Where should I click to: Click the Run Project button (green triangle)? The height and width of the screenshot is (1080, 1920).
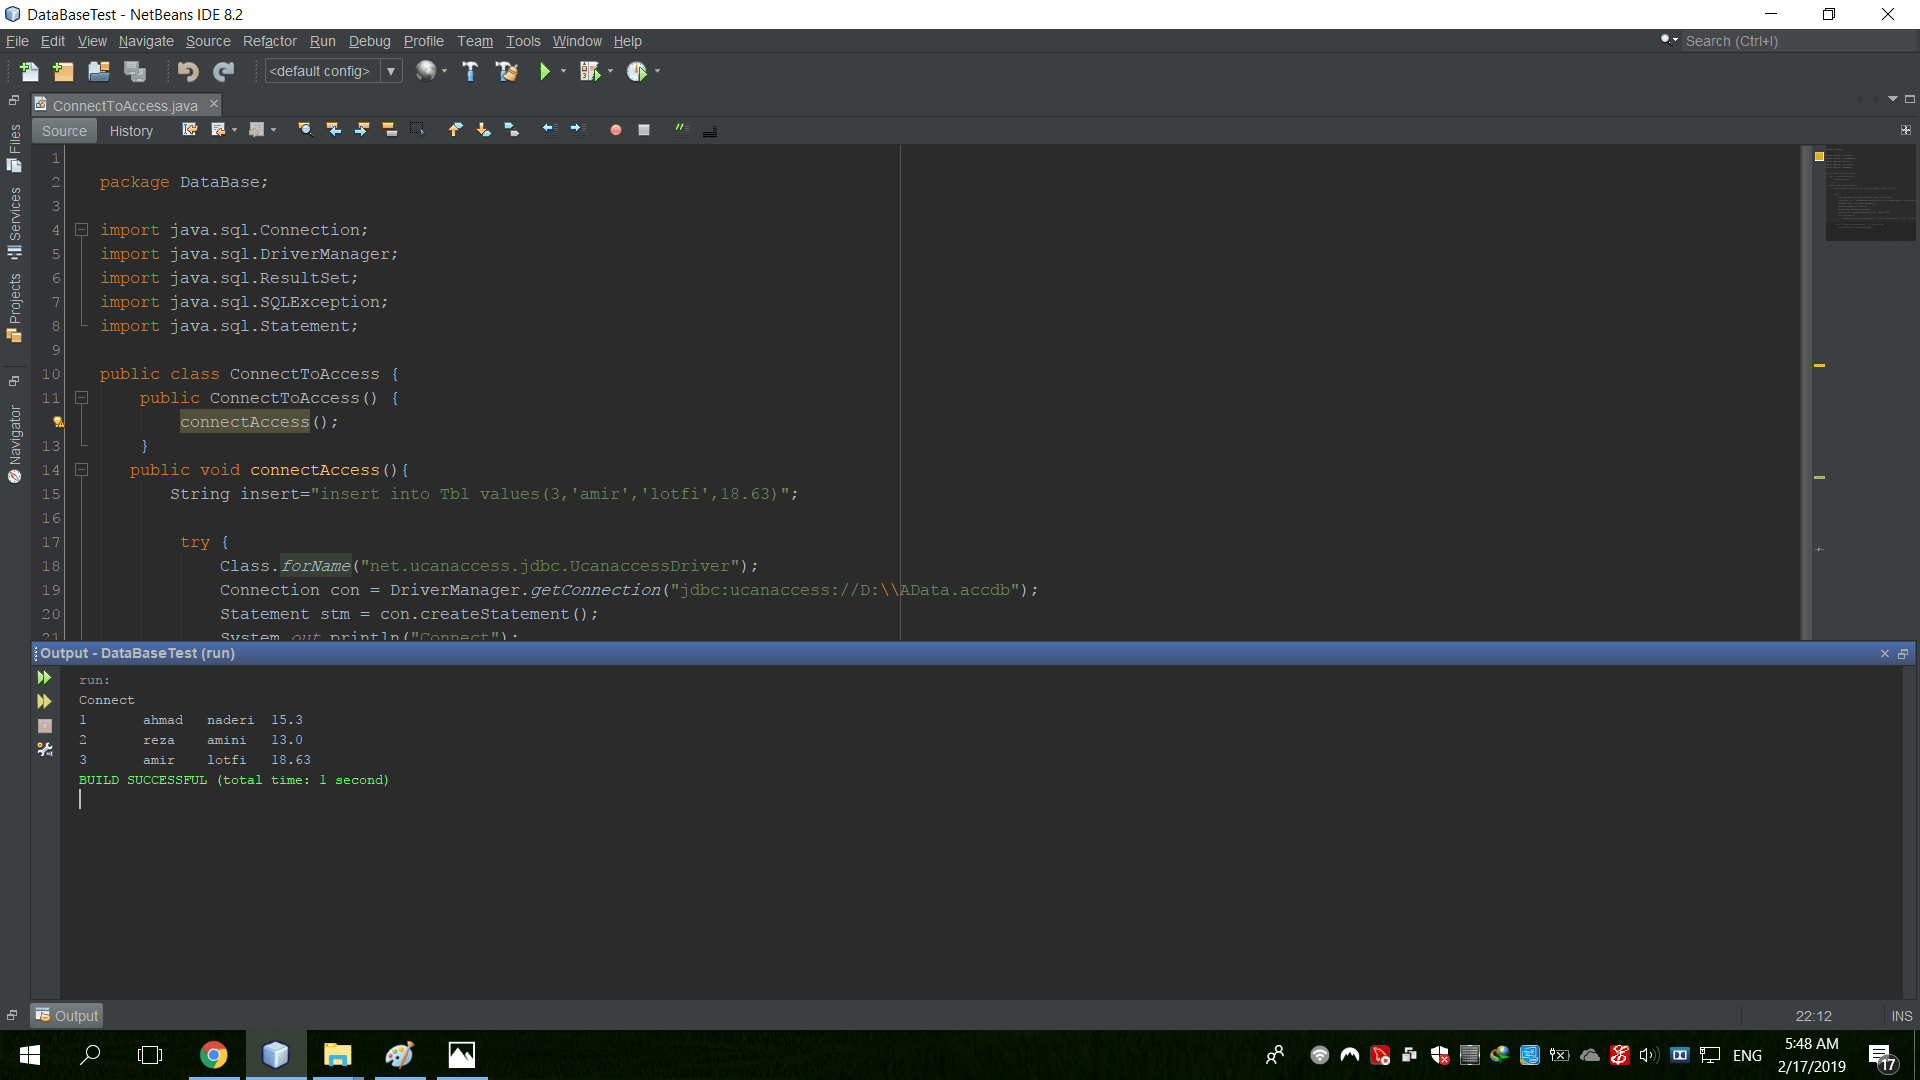tap(546, 71)
